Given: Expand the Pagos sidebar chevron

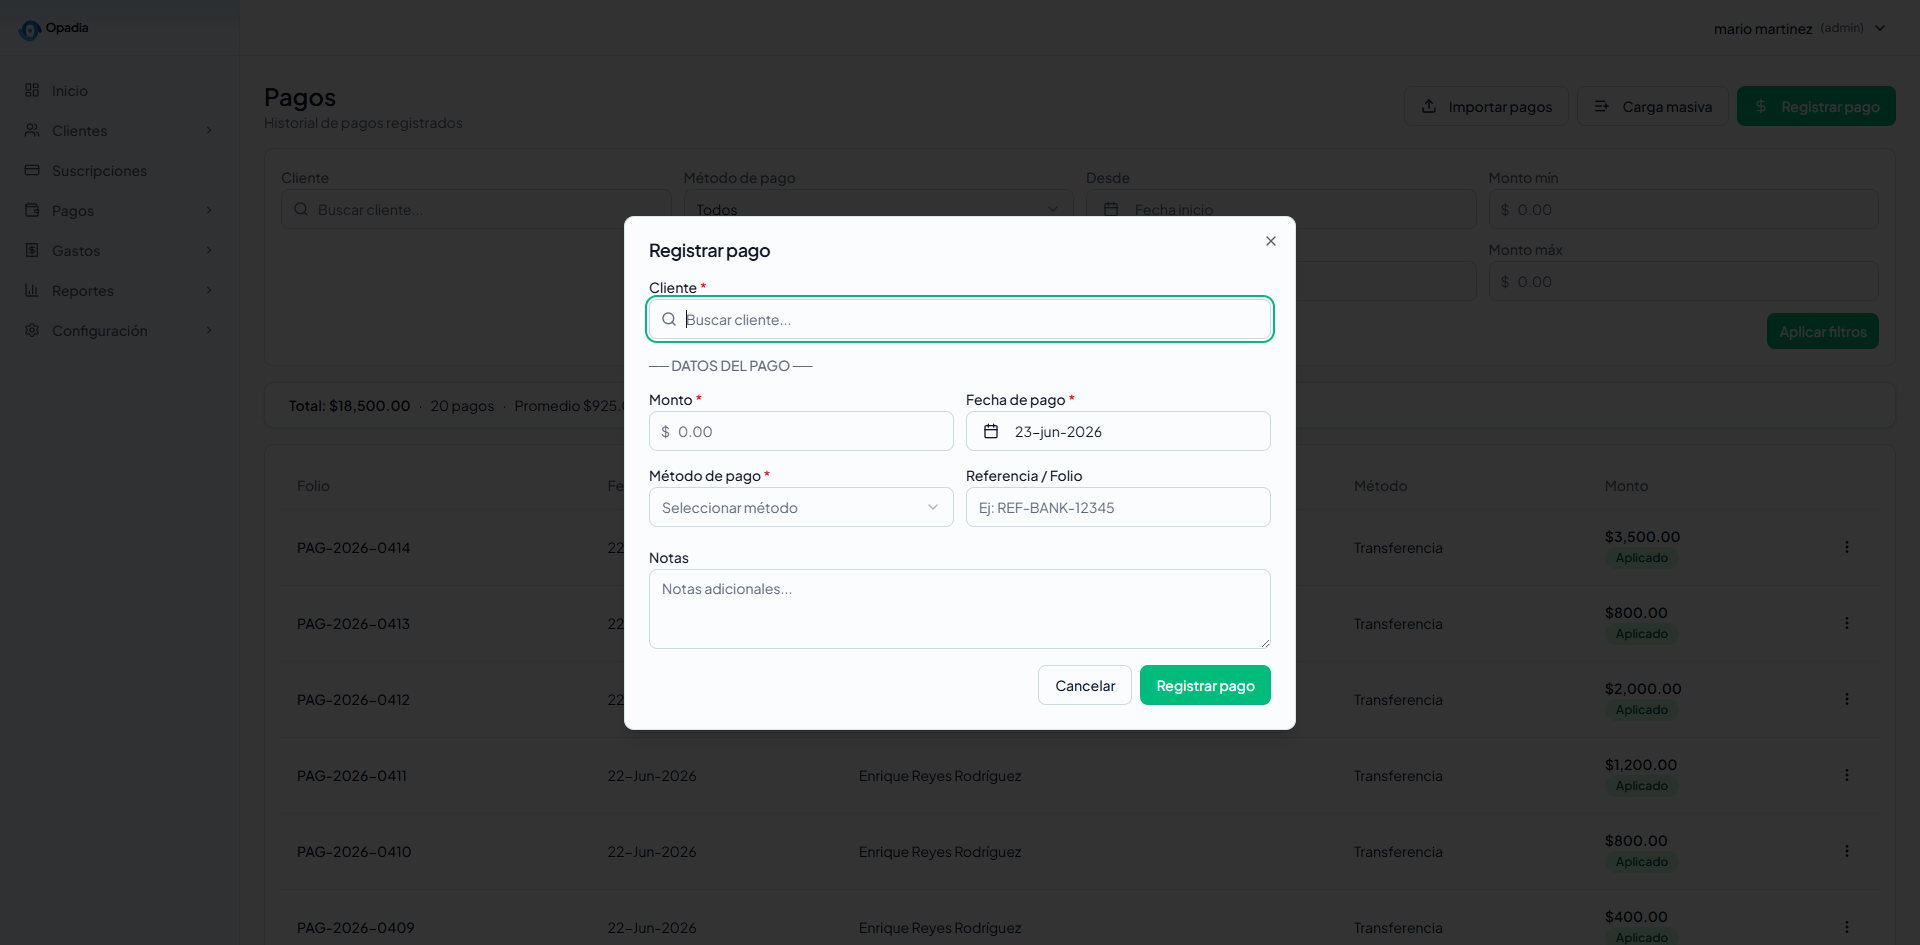Looking at the screenshot, I should click(209, 210).
